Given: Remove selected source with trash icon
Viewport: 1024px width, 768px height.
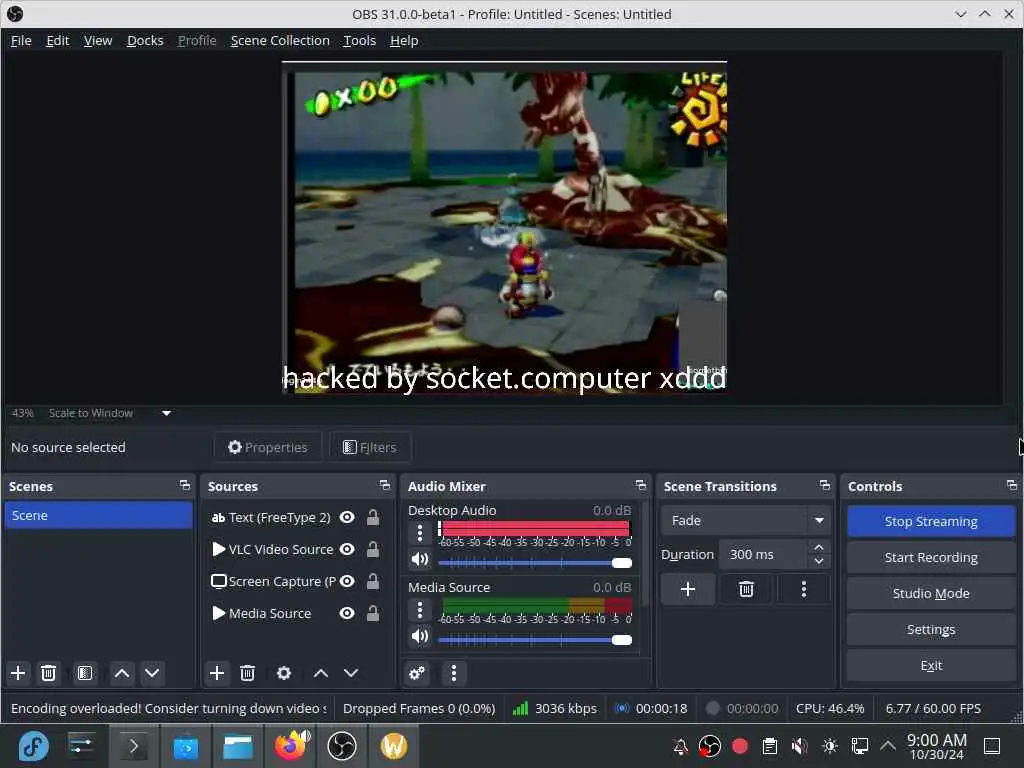Looking at the screenshot, I should click(247, 673).
